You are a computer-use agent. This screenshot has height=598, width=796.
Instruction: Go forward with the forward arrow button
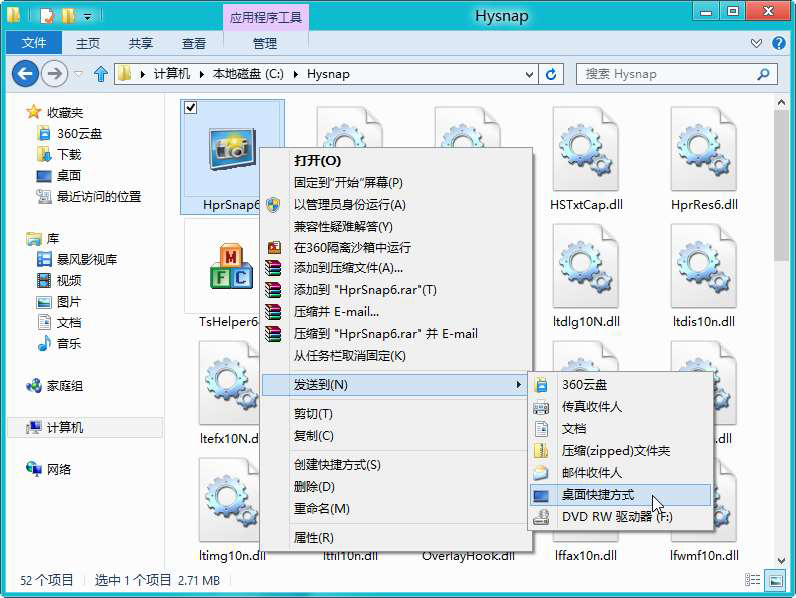point(54,74)
